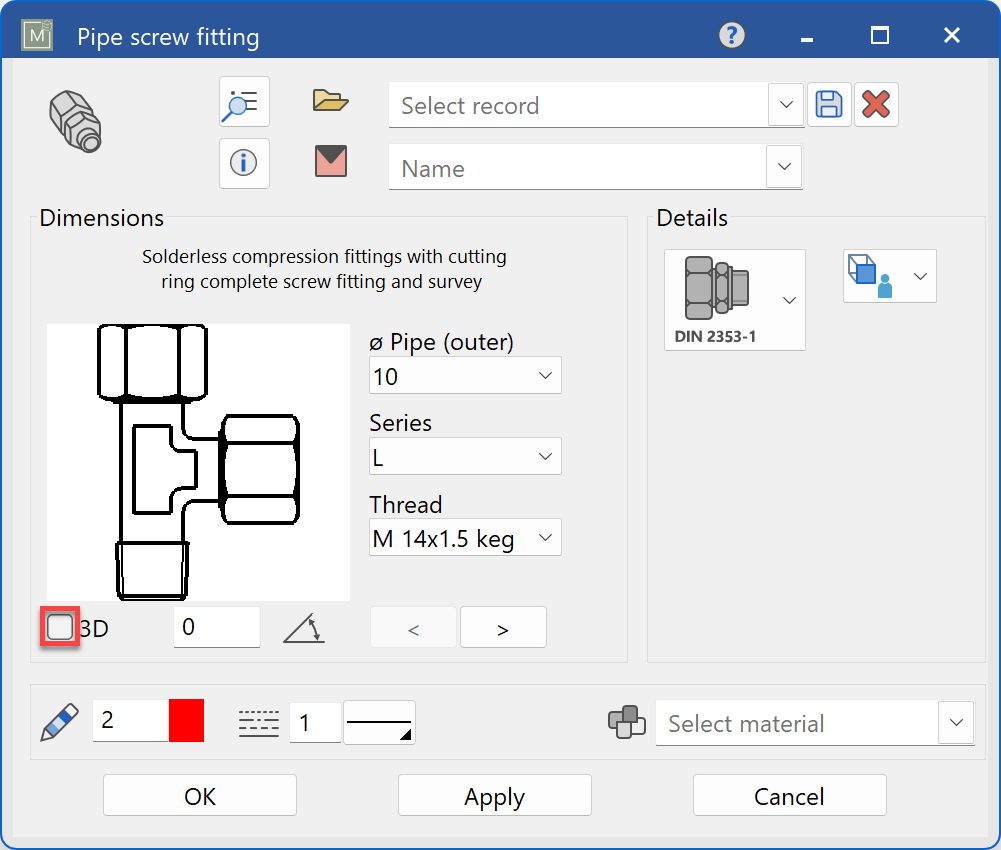Click the material cubes icon

point(627,723)
